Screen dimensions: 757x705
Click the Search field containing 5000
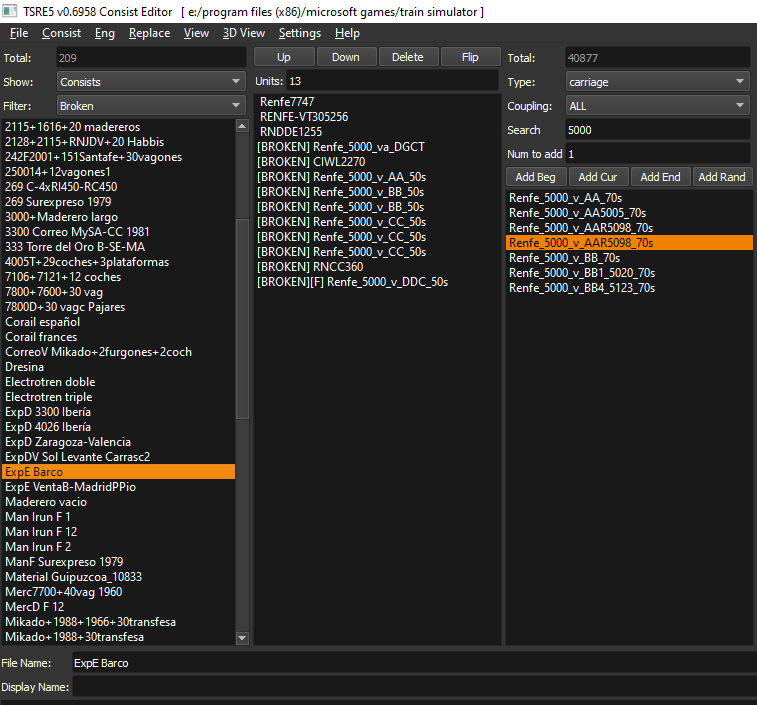click(656, 130)
